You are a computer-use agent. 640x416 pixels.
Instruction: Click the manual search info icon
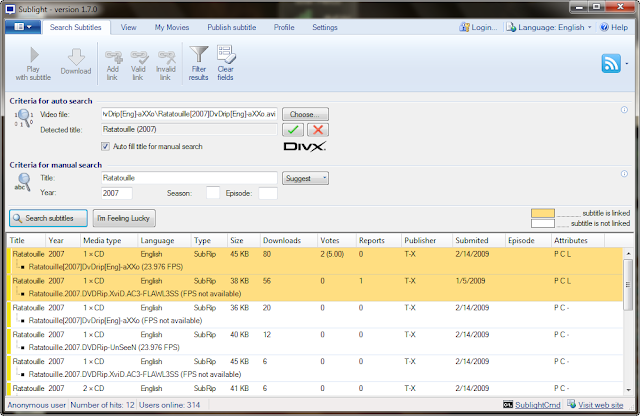tap(624, 174)
